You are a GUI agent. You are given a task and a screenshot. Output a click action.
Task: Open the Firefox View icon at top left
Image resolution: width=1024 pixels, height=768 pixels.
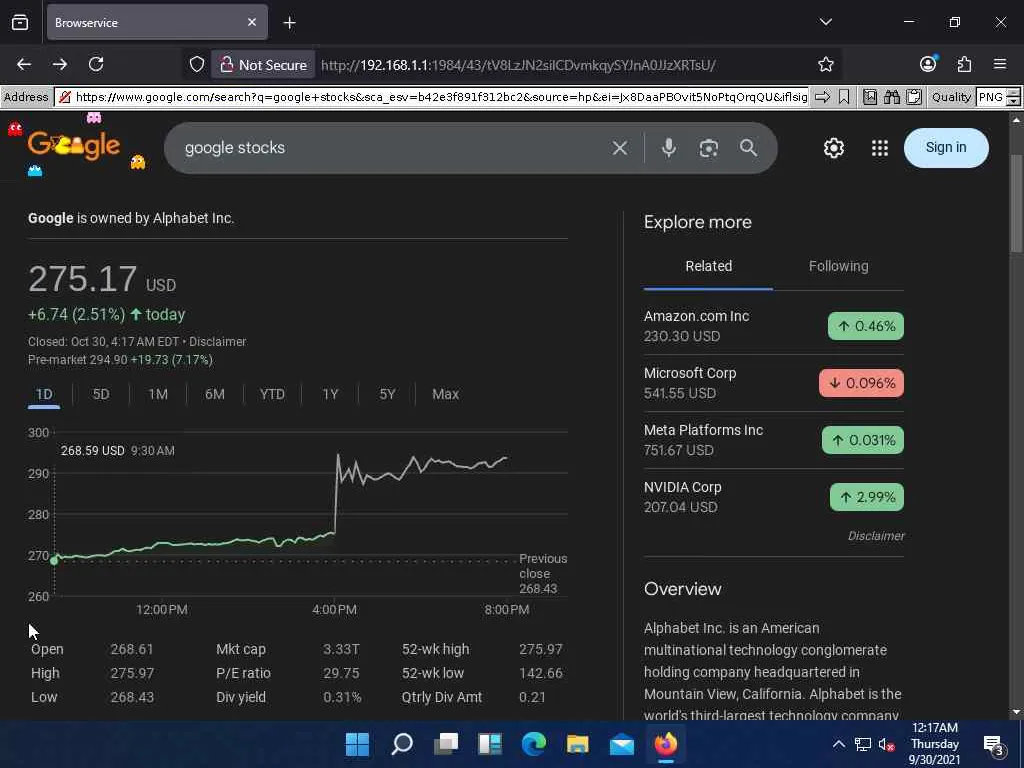tap(20, 22)
